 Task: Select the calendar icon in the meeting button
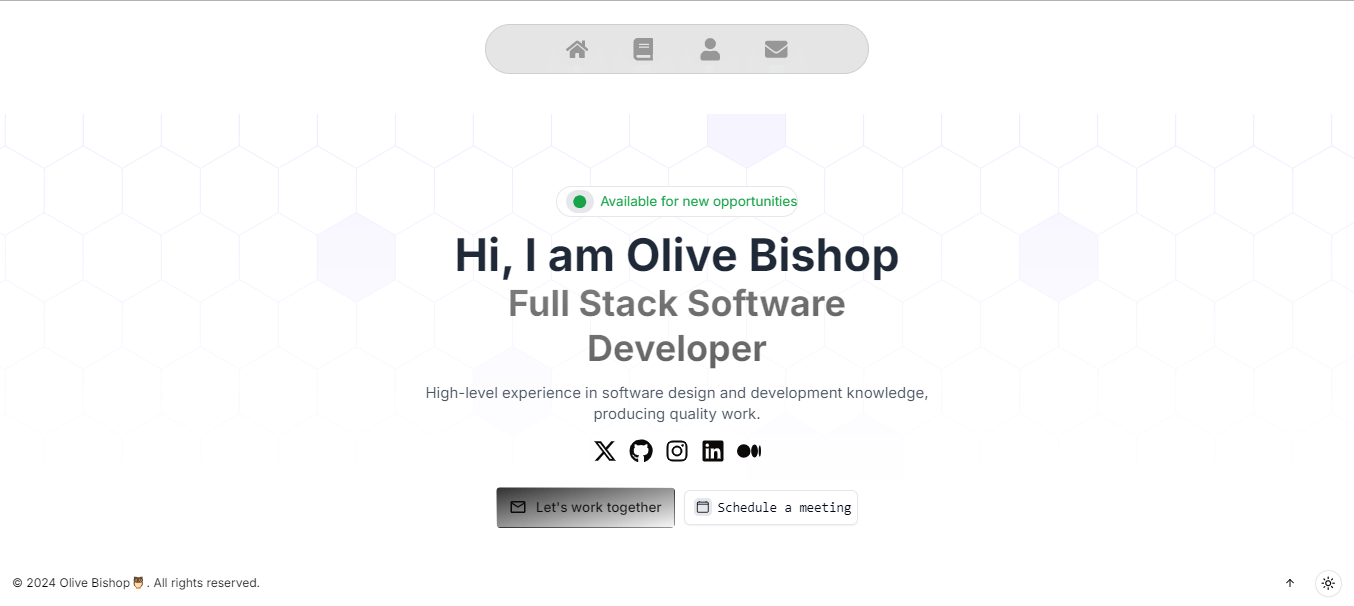click(703, 507)
